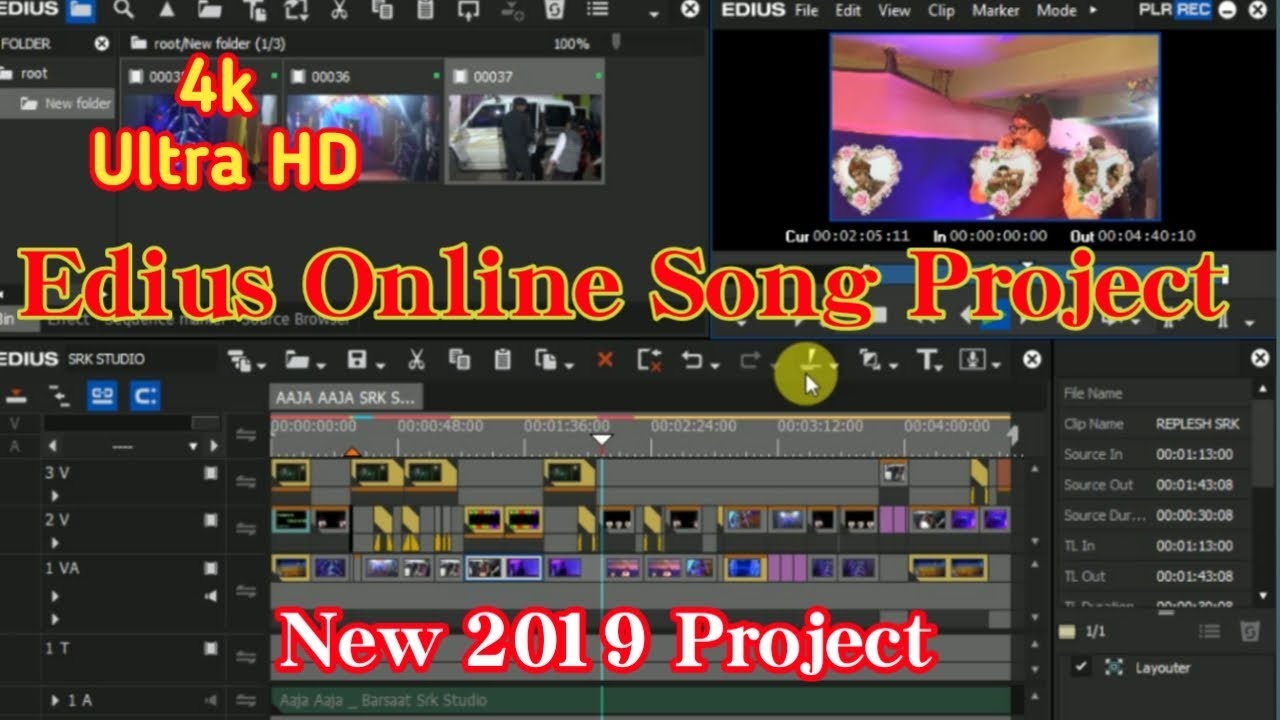
Task: Expand the 1 A audio track
Action: 56,700
